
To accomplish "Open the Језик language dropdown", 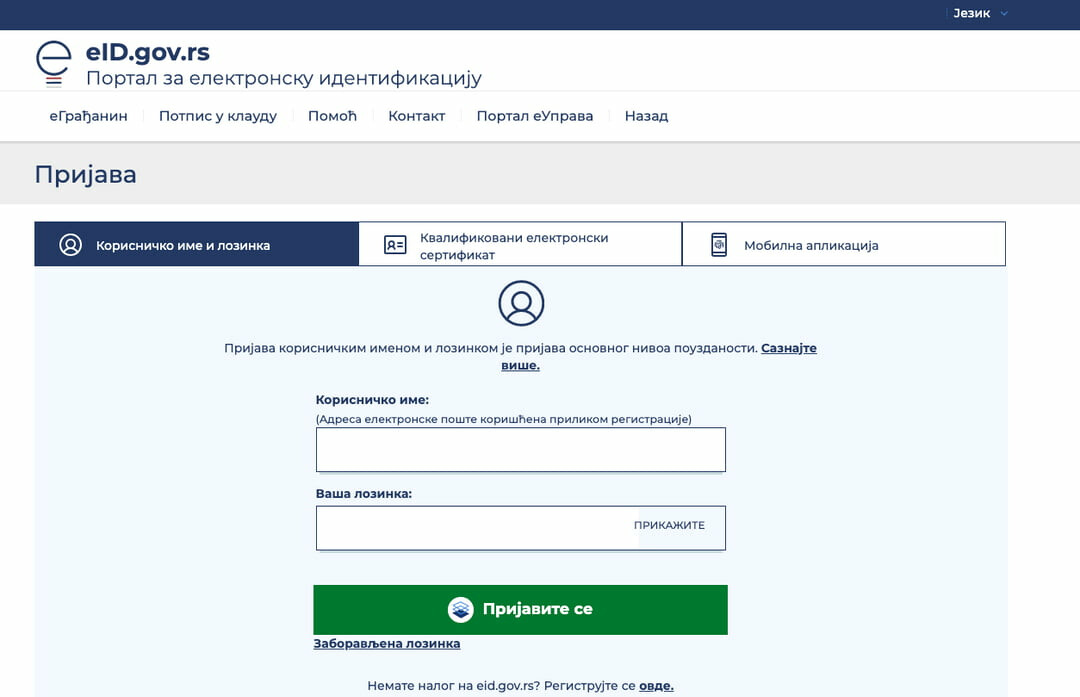I will click(x=971, y=14).
